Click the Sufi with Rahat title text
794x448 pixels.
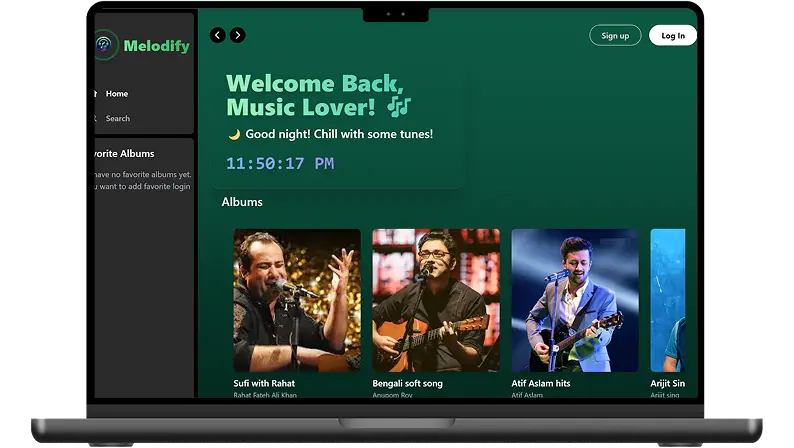click(x=264, y=383)
